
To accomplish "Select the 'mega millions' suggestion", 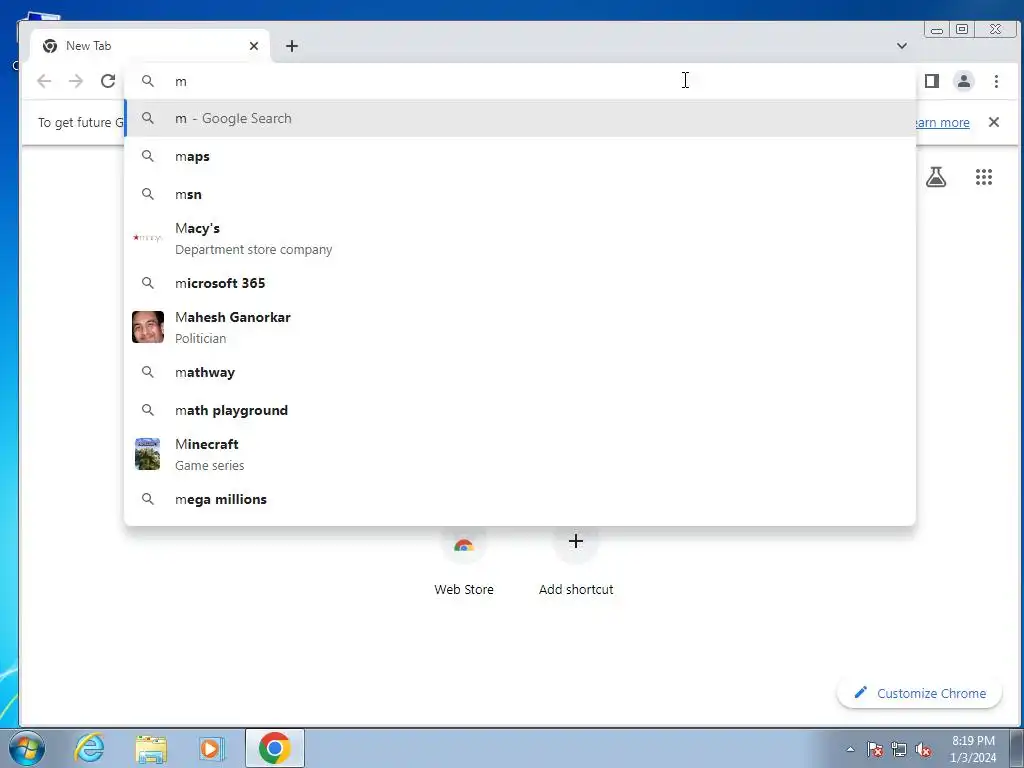I will coord(520,499).
